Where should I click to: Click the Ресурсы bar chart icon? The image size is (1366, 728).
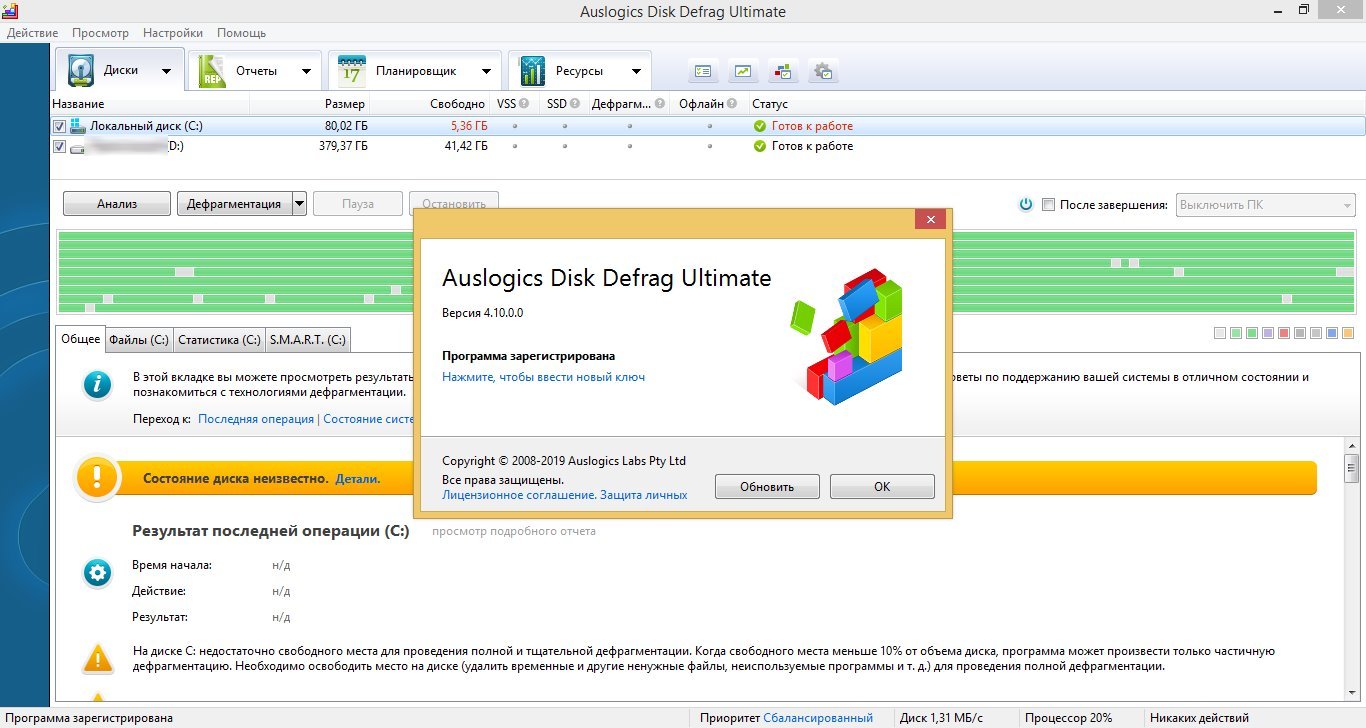click(x=532, y=71)
